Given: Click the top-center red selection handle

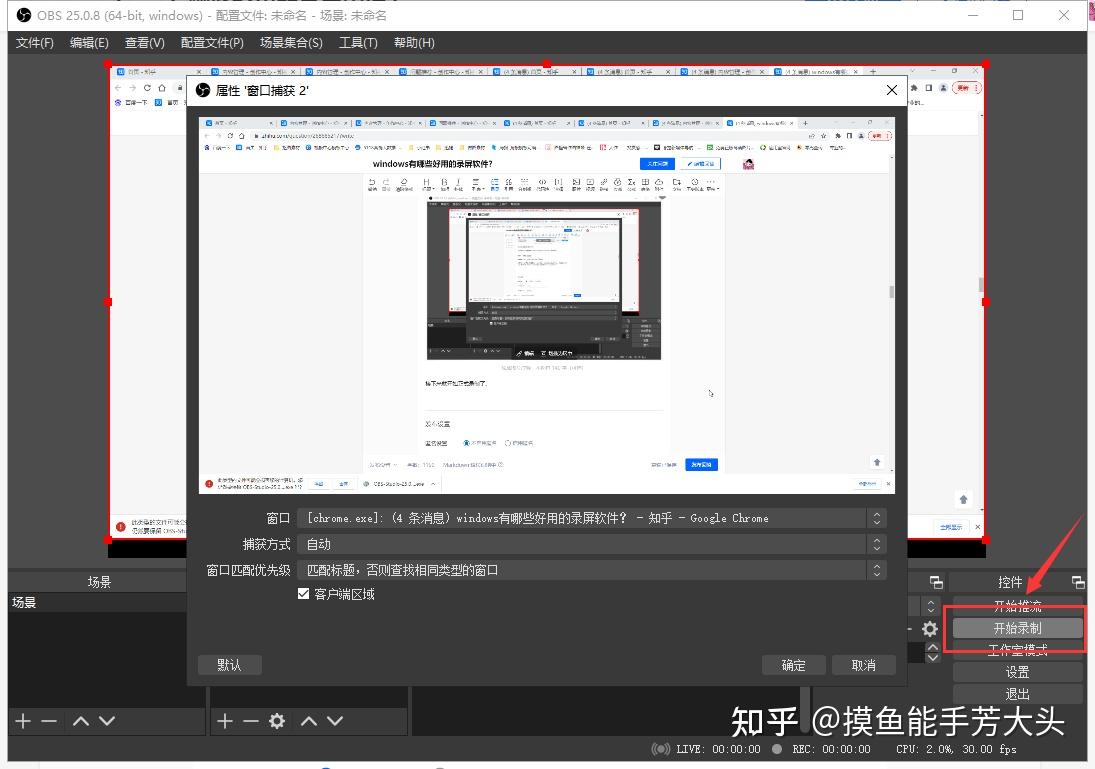Looking at the screenshot, I should [547, 64].
